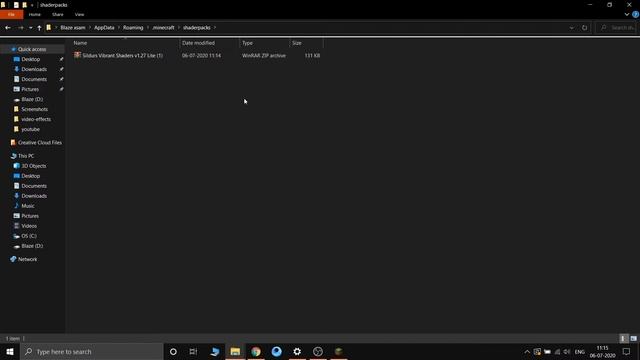
Task: Open Blaze (D:) under This PC
Action: pyautogui.click(x=32, y=246)
